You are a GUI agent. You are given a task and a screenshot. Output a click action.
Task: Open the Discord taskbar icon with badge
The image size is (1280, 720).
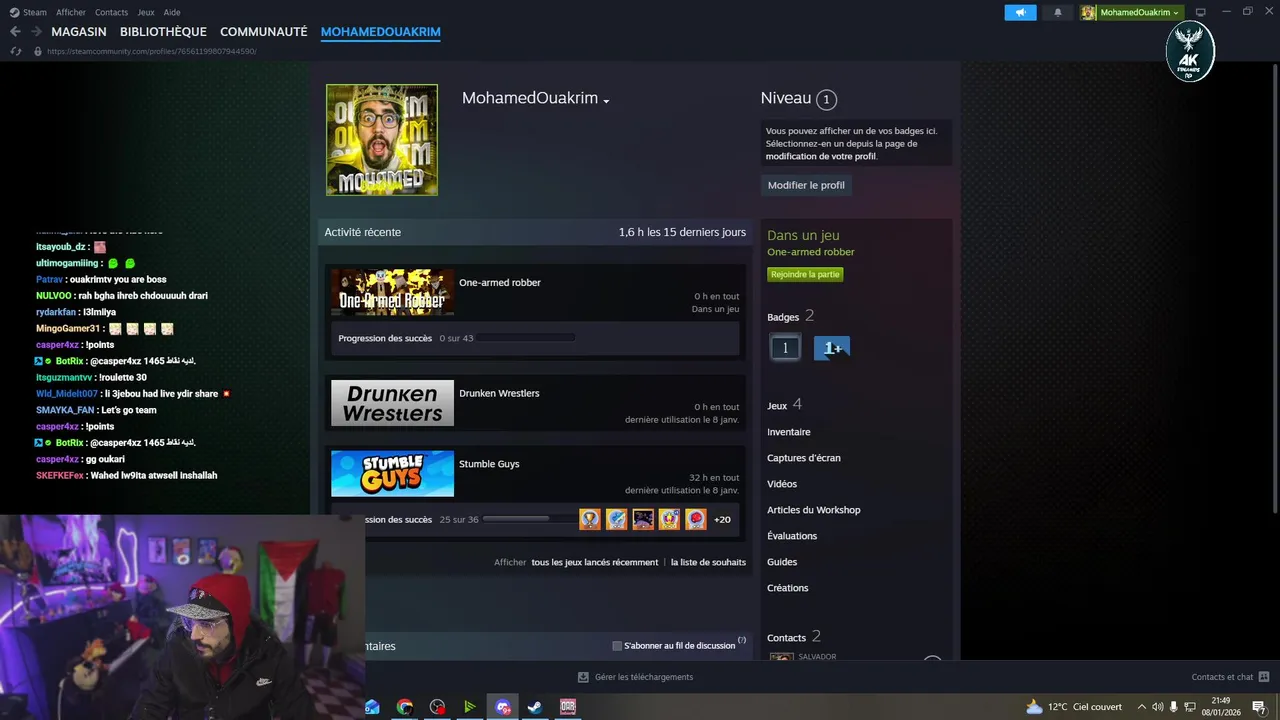[502, 707]
